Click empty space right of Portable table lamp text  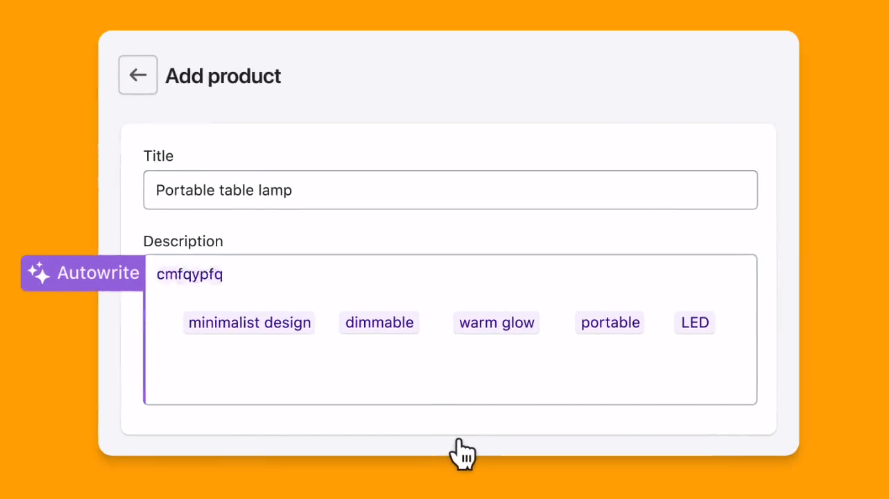coord(522,190)
